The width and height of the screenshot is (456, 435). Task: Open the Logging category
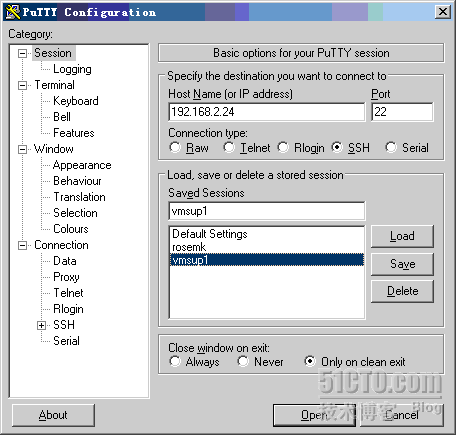point(72,69)
